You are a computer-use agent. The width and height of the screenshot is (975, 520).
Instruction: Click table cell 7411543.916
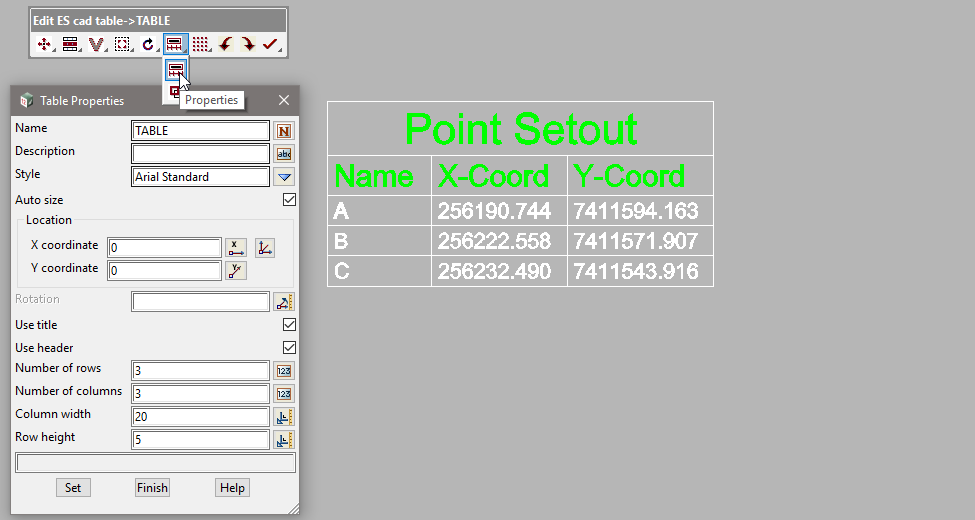coord(640,271)
